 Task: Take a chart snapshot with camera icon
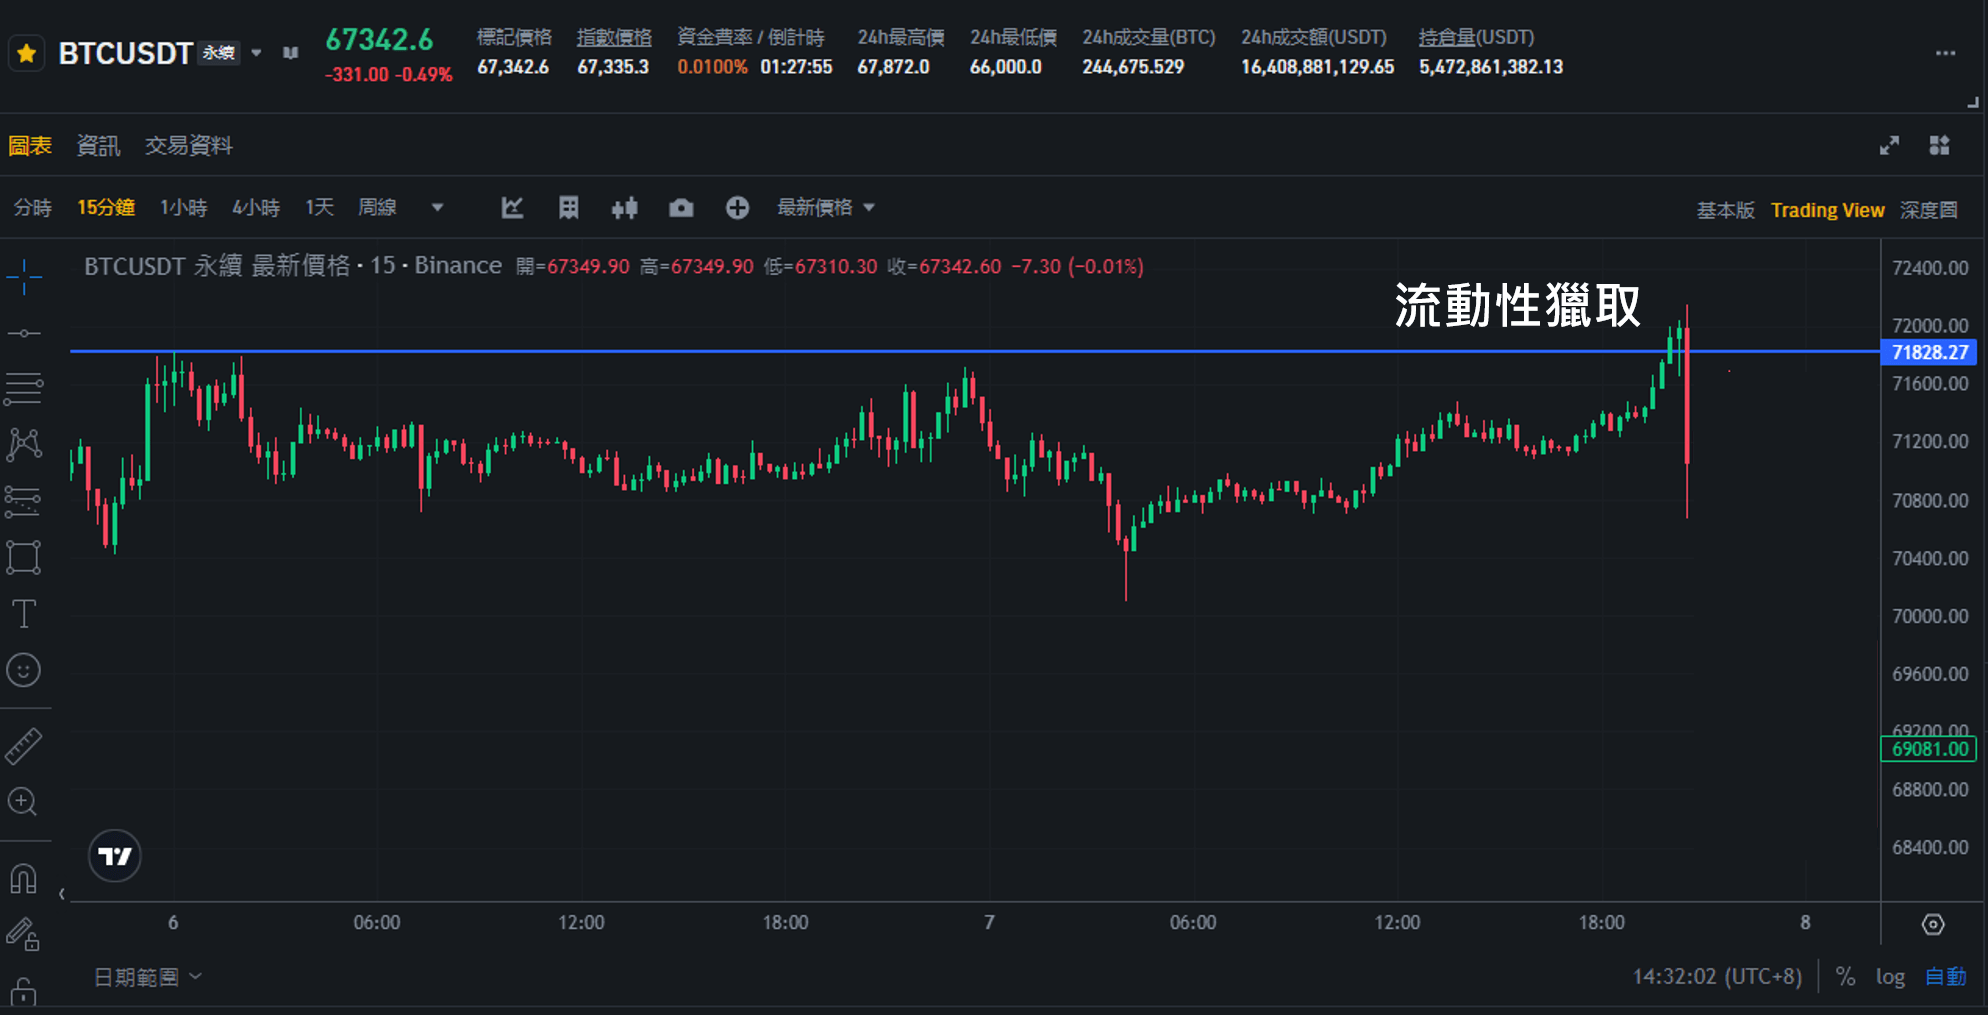[681, 208]
